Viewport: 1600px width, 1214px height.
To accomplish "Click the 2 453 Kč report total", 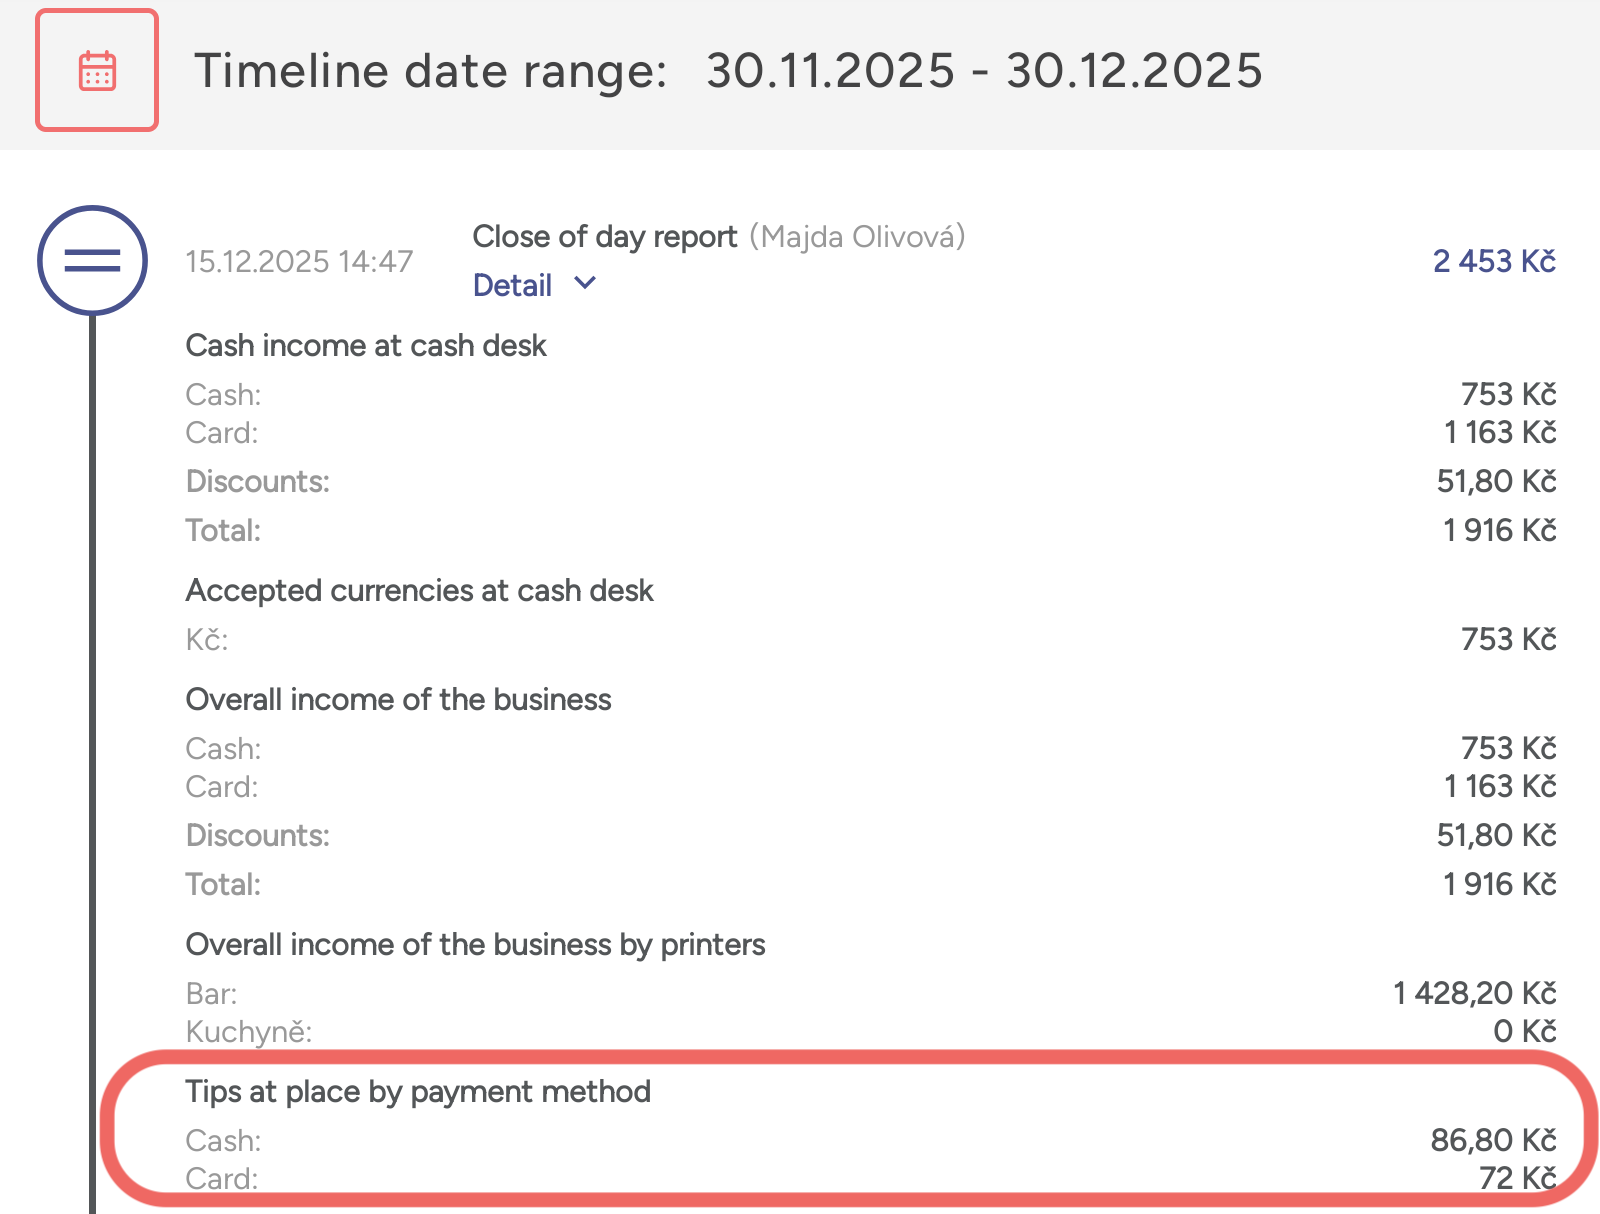I will 1493,261.
